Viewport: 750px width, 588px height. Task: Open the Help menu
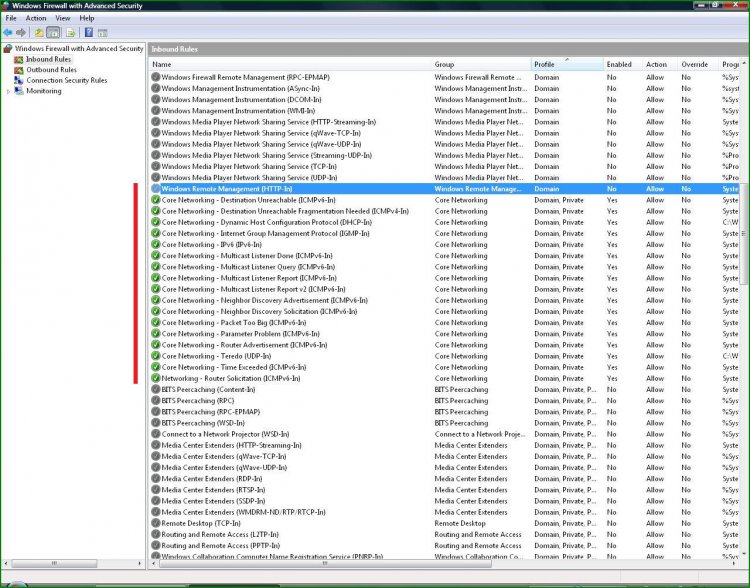(x=87, y=18)
